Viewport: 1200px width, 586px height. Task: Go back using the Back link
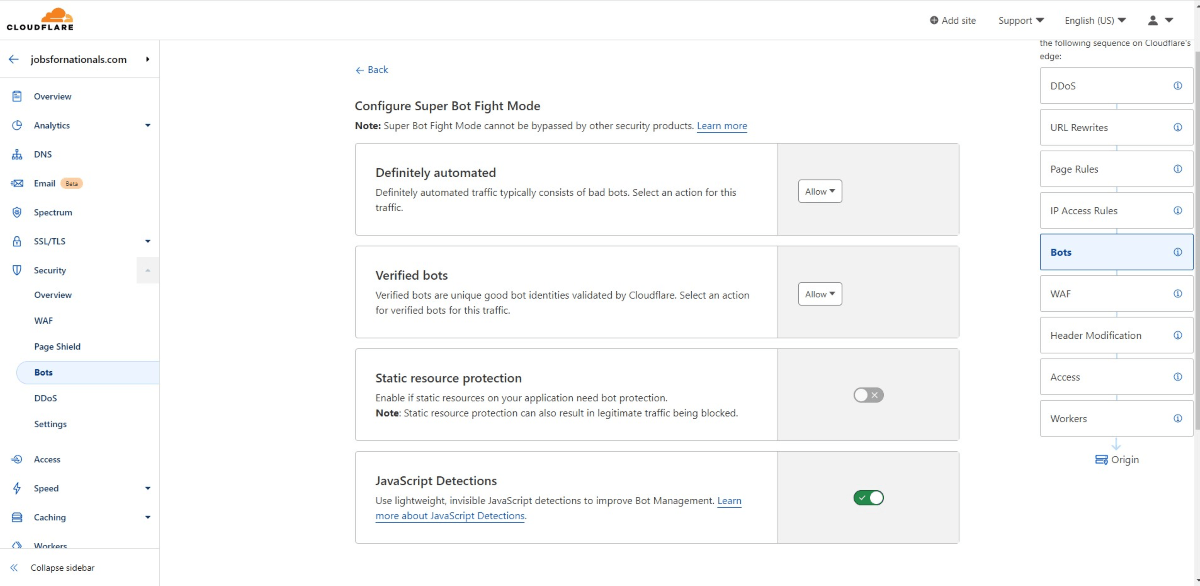372,70
